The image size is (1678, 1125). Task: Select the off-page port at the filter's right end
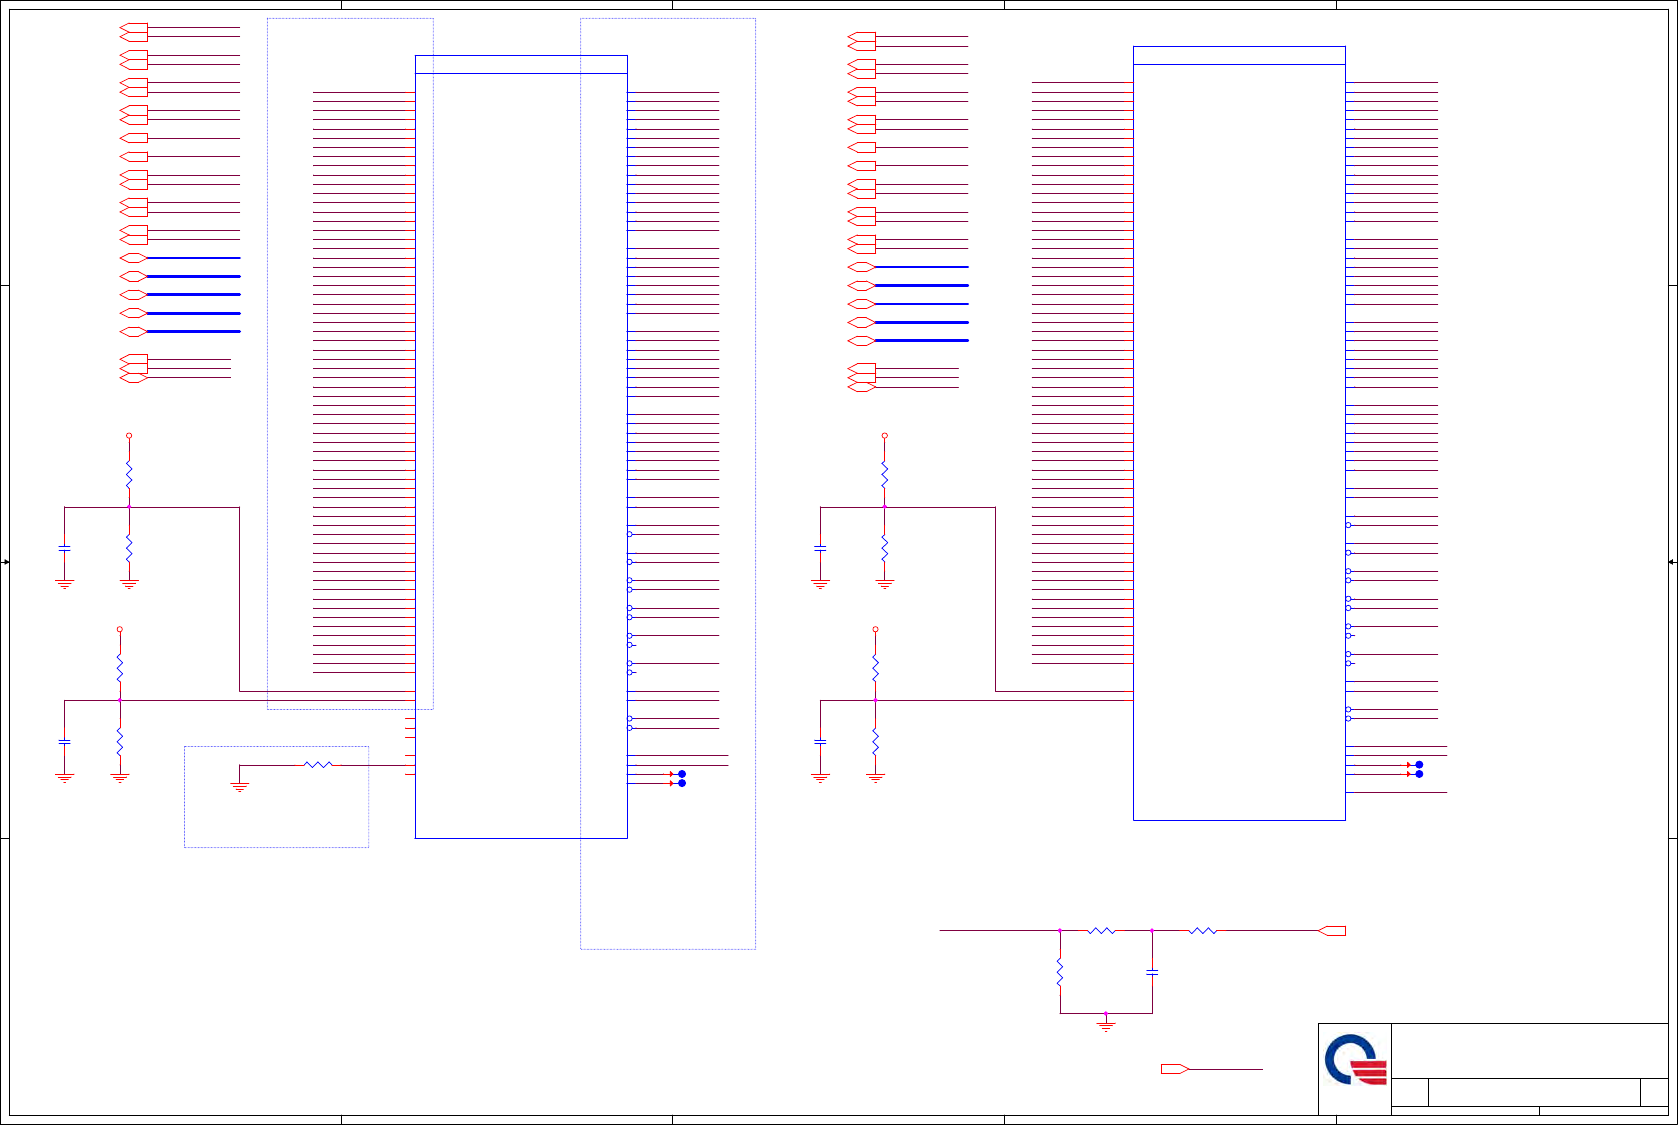pyautogui.click(x=1332, y=931)
